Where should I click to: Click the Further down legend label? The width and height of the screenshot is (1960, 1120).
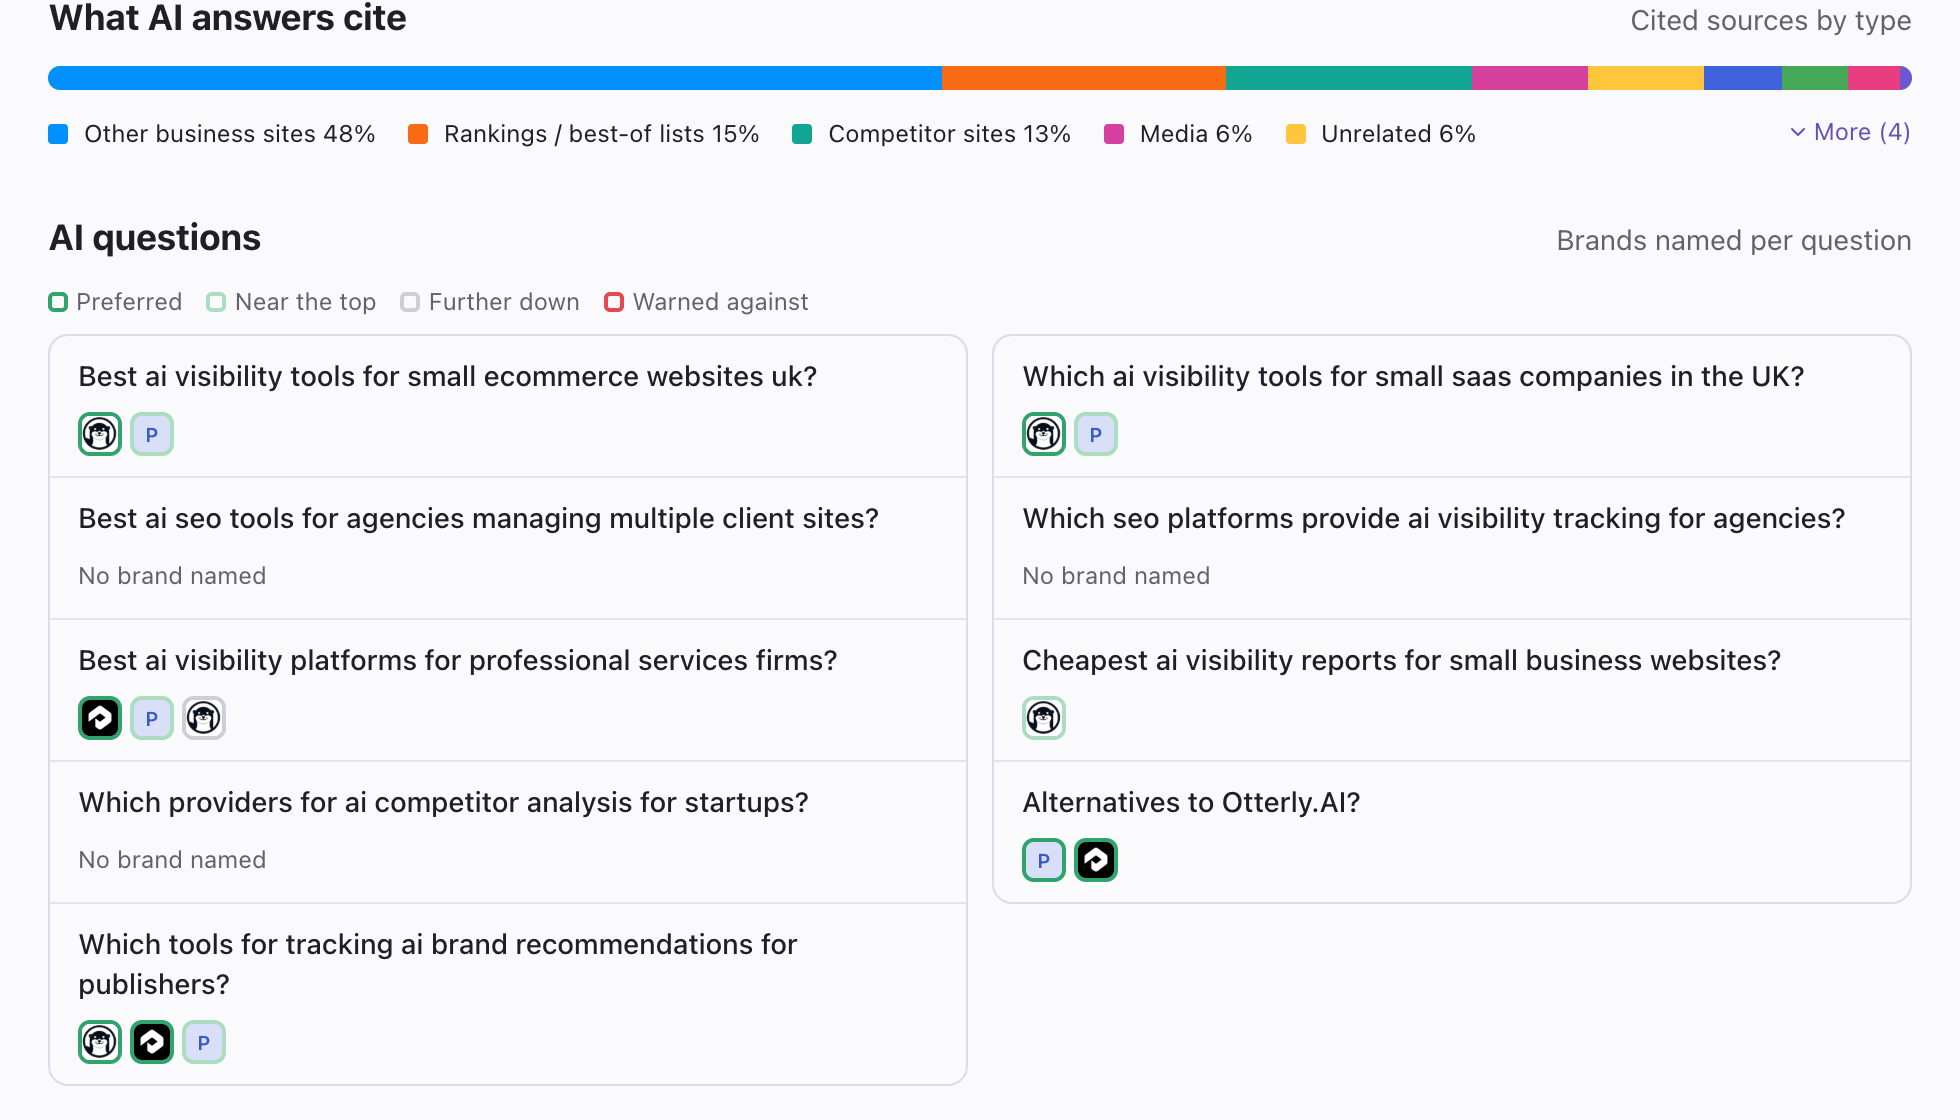click(490, 302)
